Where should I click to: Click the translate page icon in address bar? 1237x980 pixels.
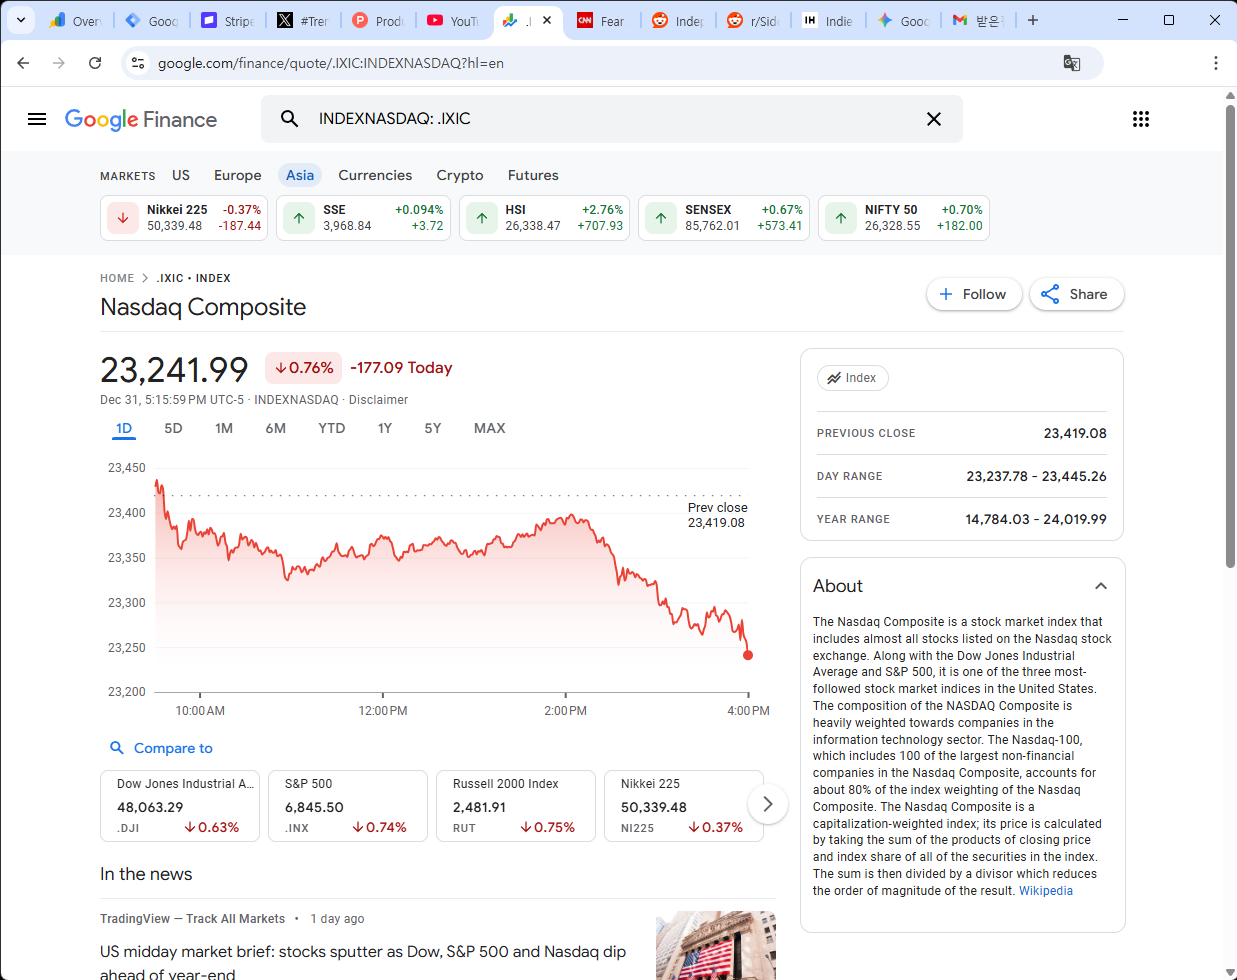tap(1071, 63)
